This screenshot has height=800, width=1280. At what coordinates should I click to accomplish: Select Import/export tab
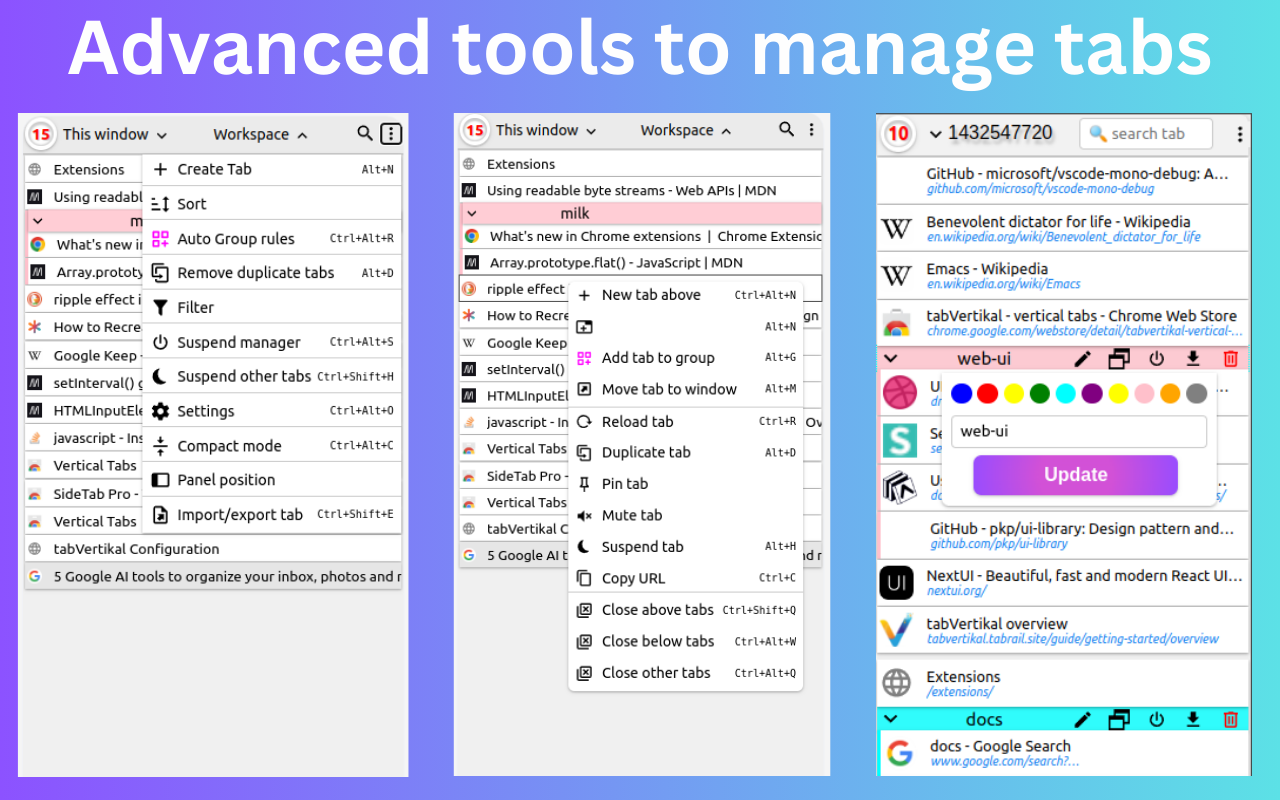(x=272, y=515)
